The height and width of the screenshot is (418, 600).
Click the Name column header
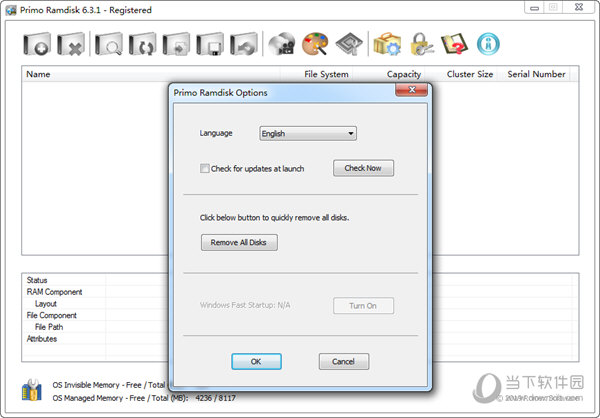point(151,74)
